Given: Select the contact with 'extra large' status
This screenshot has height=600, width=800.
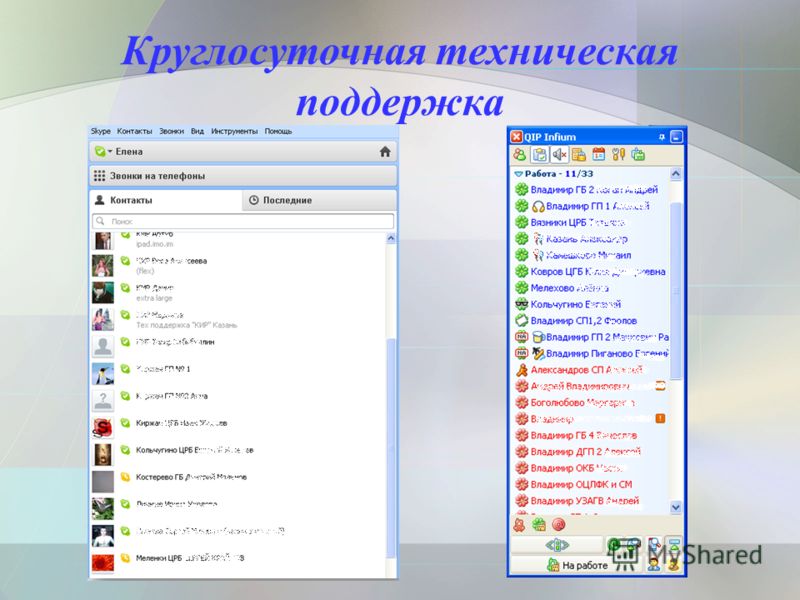Looking at the screenshot, I should tap(238, 293).
